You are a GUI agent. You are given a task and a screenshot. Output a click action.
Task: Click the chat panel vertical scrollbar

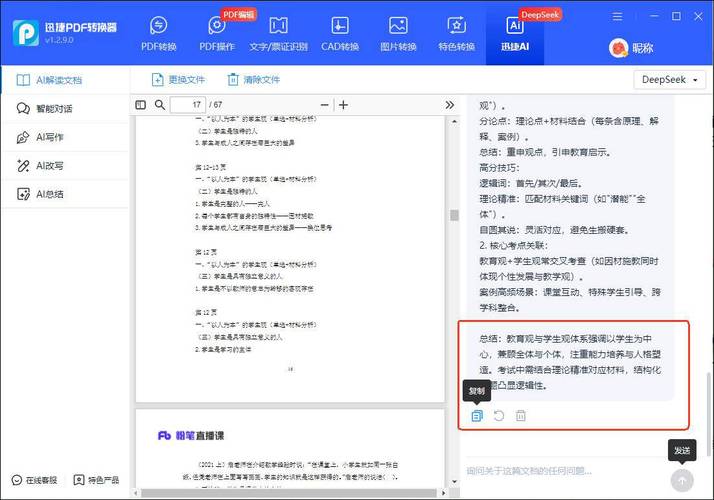tap(708, 414)
